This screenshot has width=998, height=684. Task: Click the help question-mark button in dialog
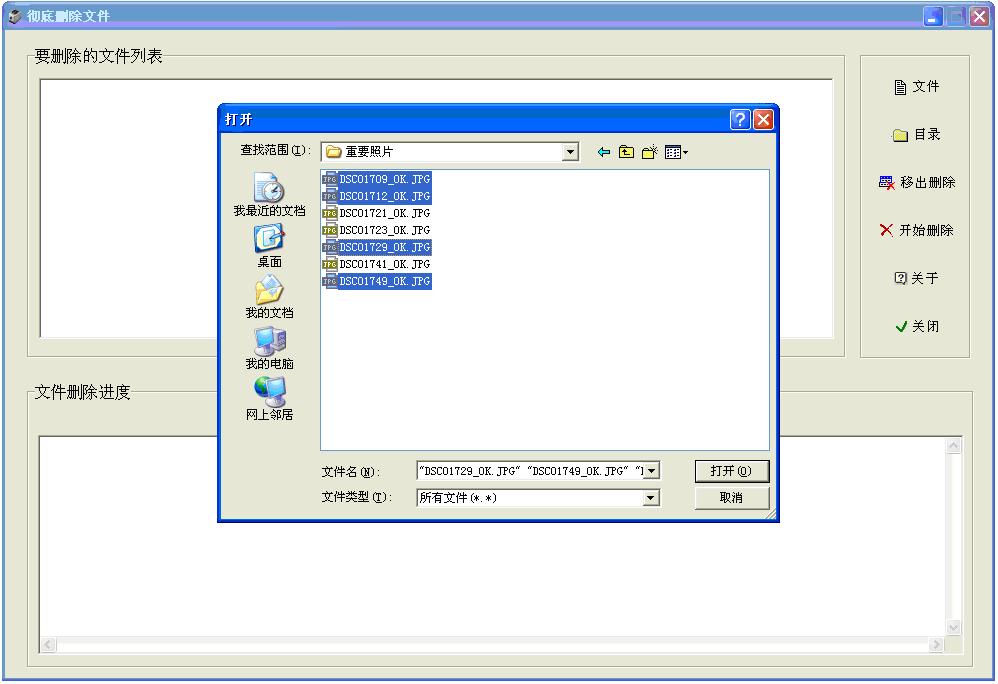[740, 120]
